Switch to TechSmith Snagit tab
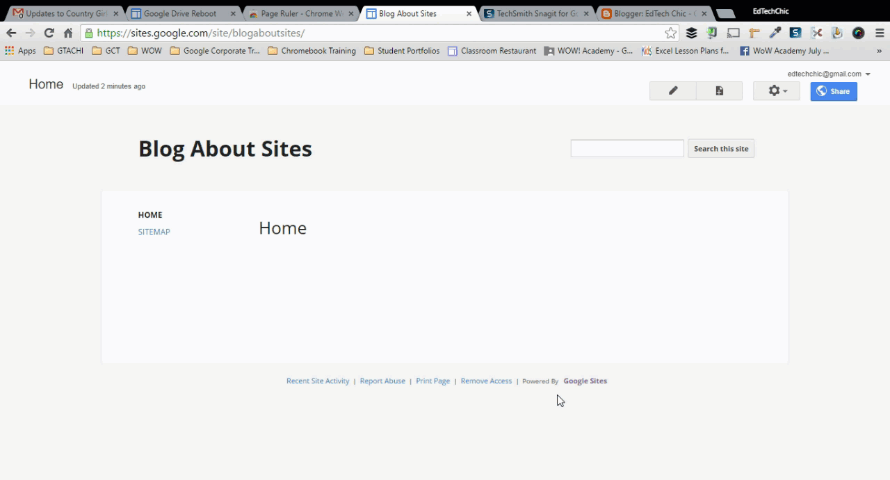Viewport: 890px width, 480px height. point(536,13)
